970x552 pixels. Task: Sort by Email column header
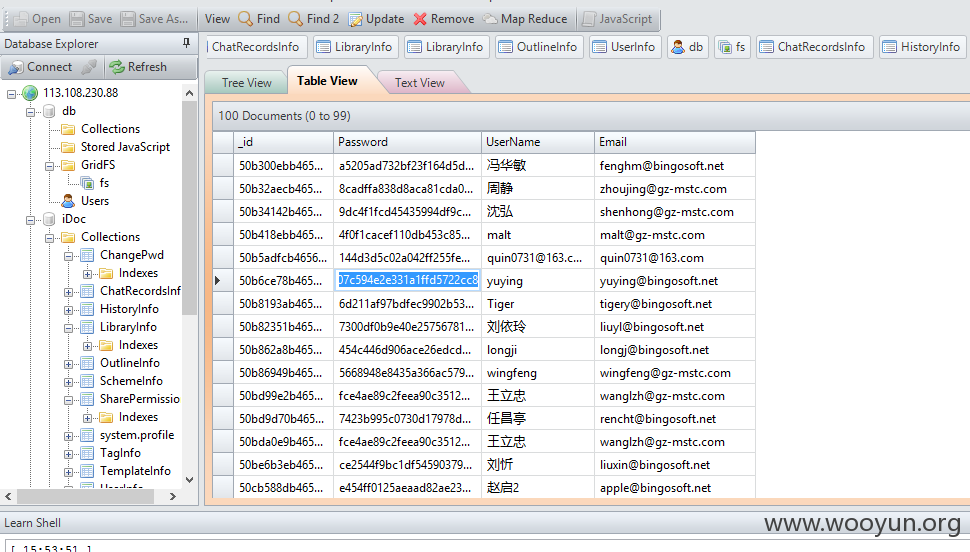tap(675, 142)
